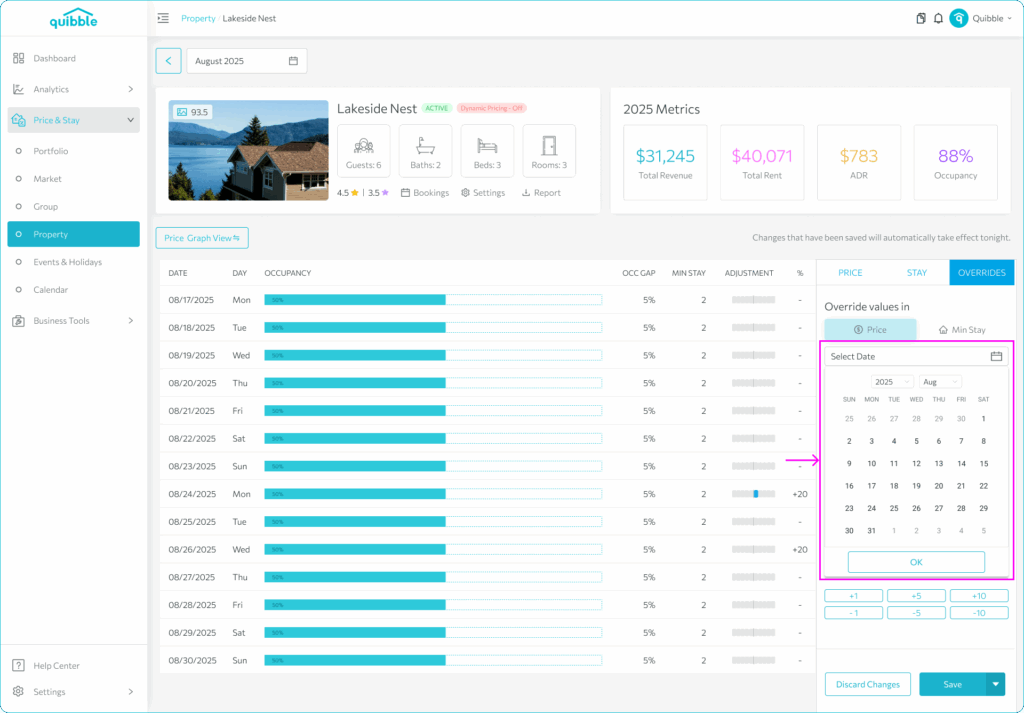Click the Save button
Image resolution: width=1024 pixels, height=713 pixels.
[x=952, y=684]
